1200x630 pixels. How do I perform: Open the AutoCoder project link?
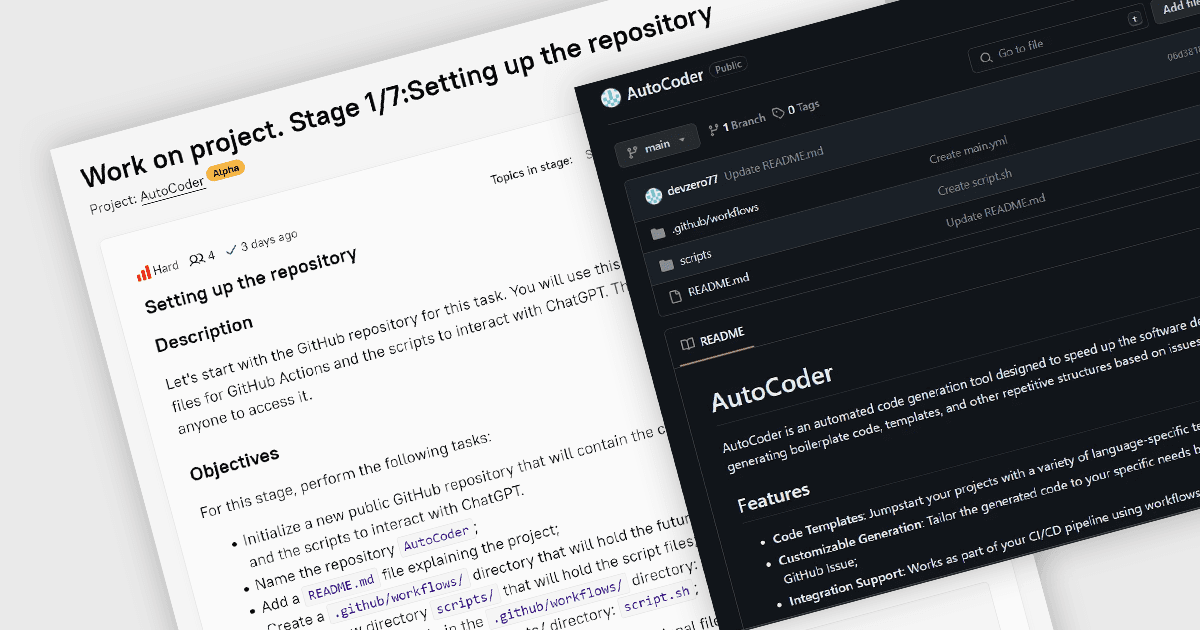pyautogui.click(x=173, y=190)
